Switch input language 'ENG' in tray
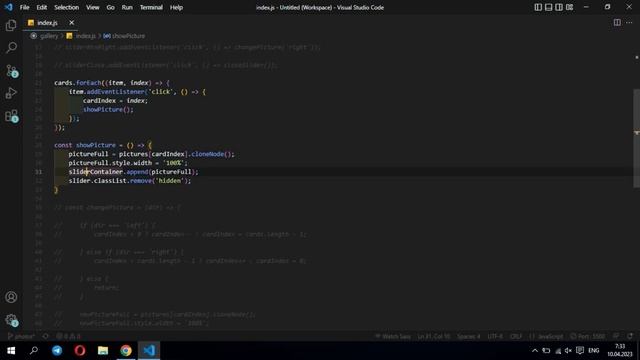640x360 pixels. coord(593,351)
